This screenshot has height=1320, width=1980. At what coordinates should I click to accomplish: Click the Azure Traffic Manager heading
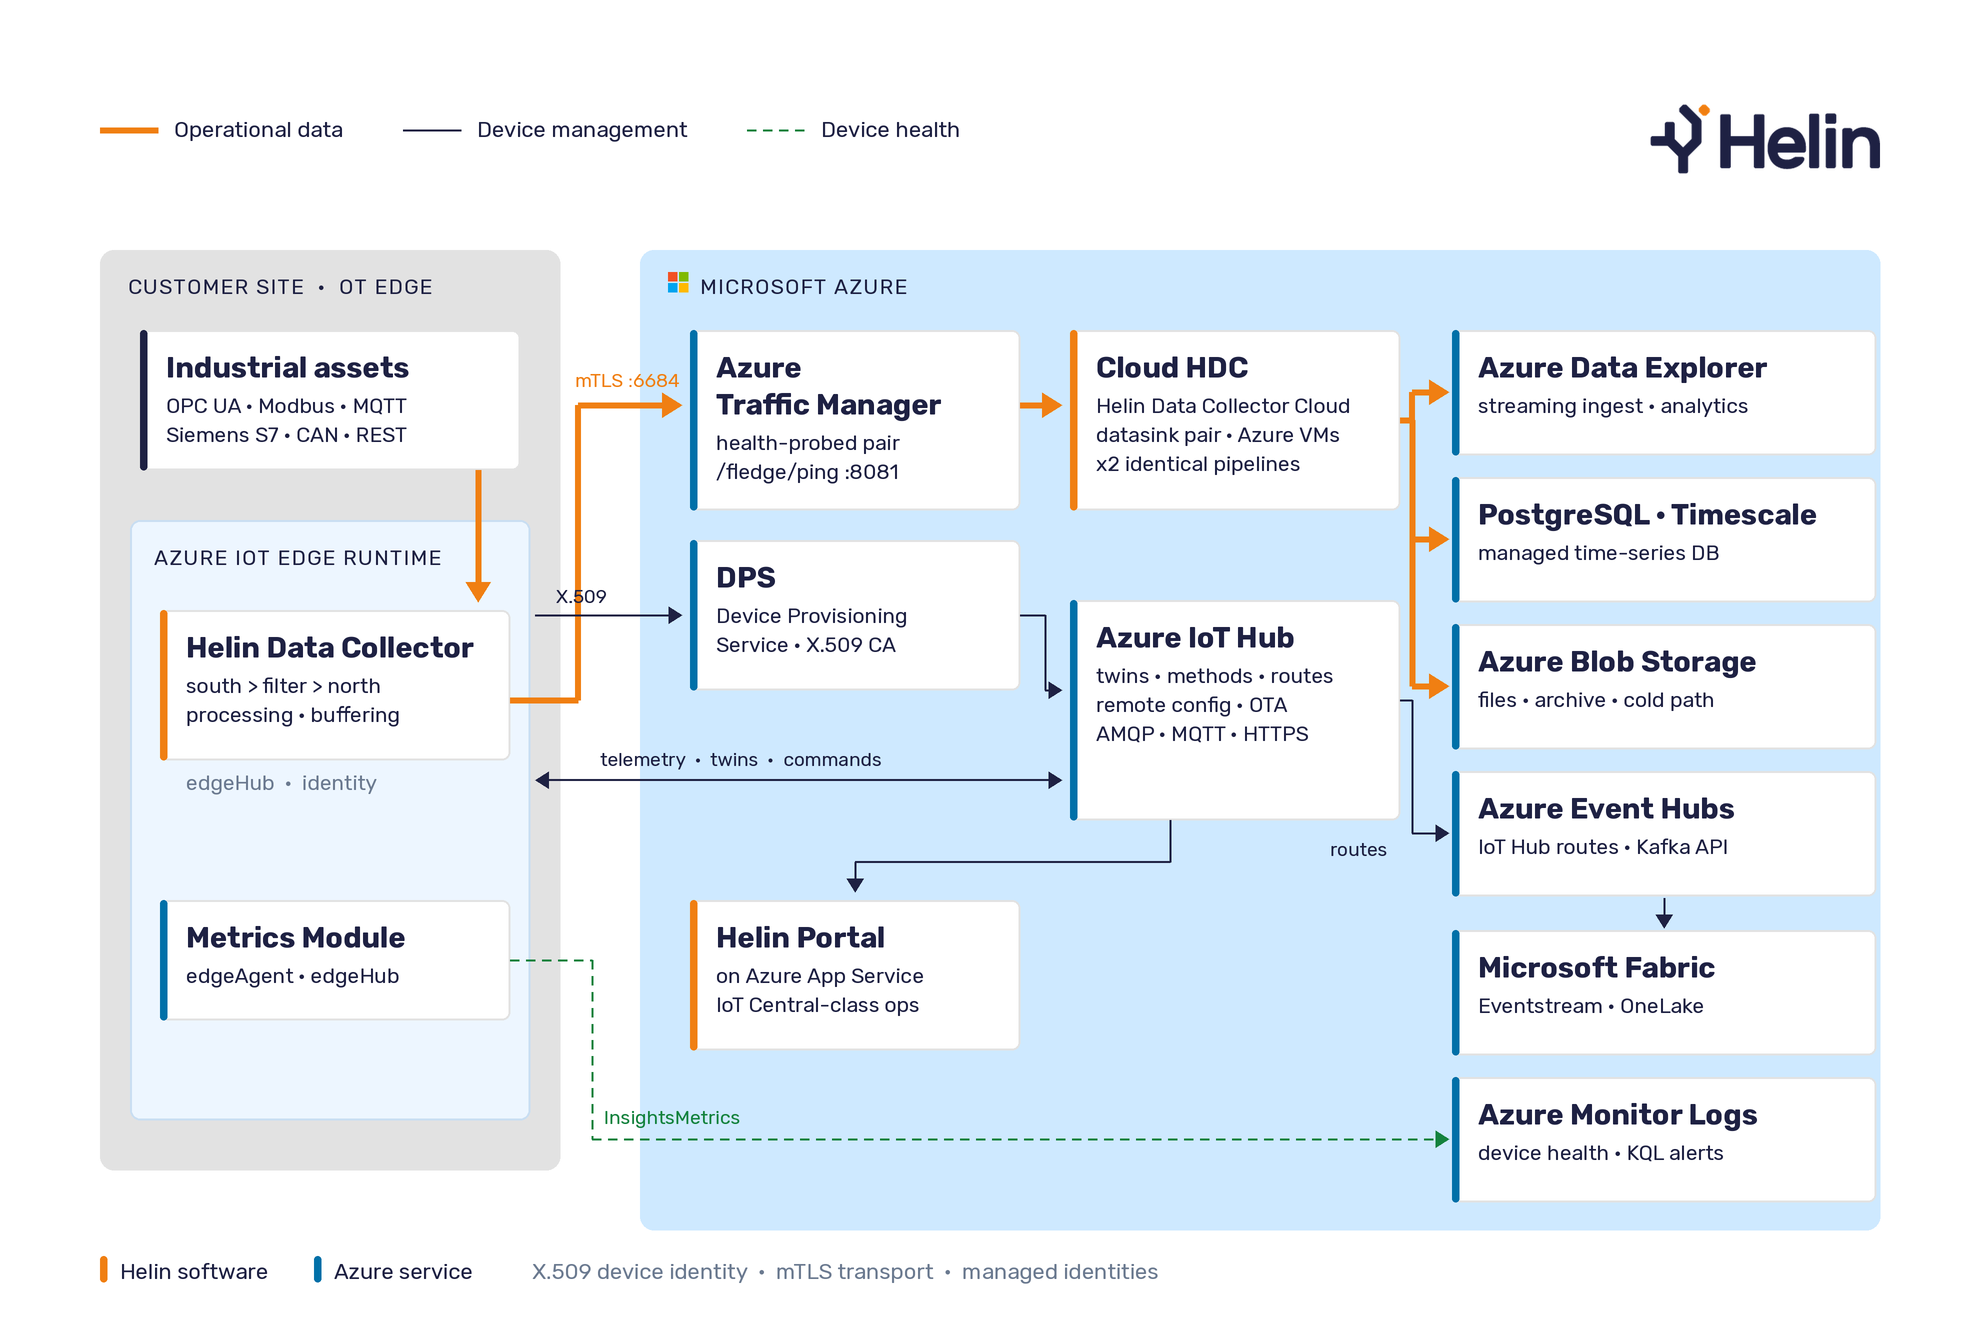click(x=828, y=386)
